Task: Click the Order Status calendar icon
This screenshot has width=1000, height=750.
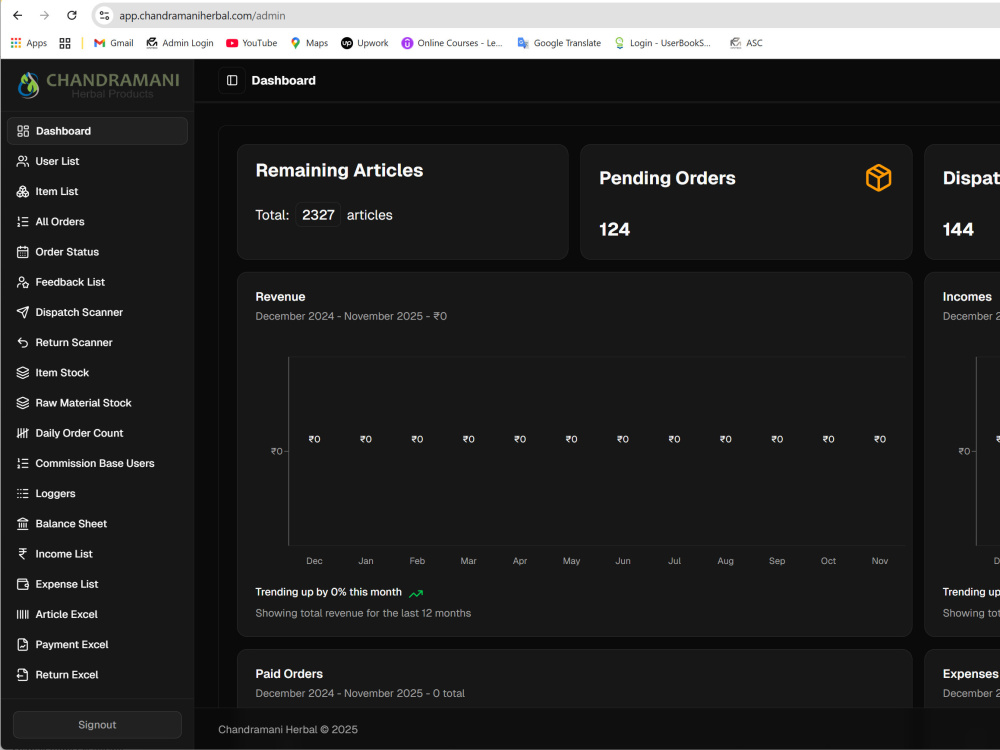Action: pos(23,252)
